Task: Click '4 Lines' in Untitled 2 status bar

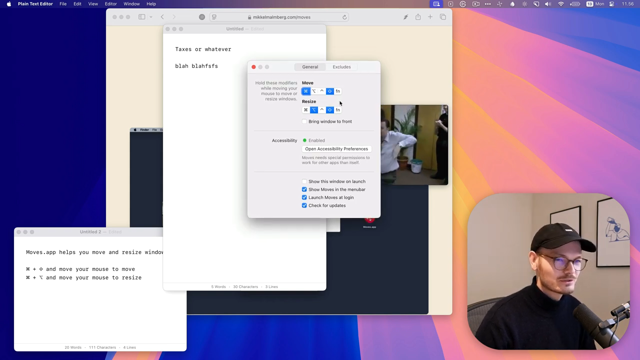Action: click(130, 348)
